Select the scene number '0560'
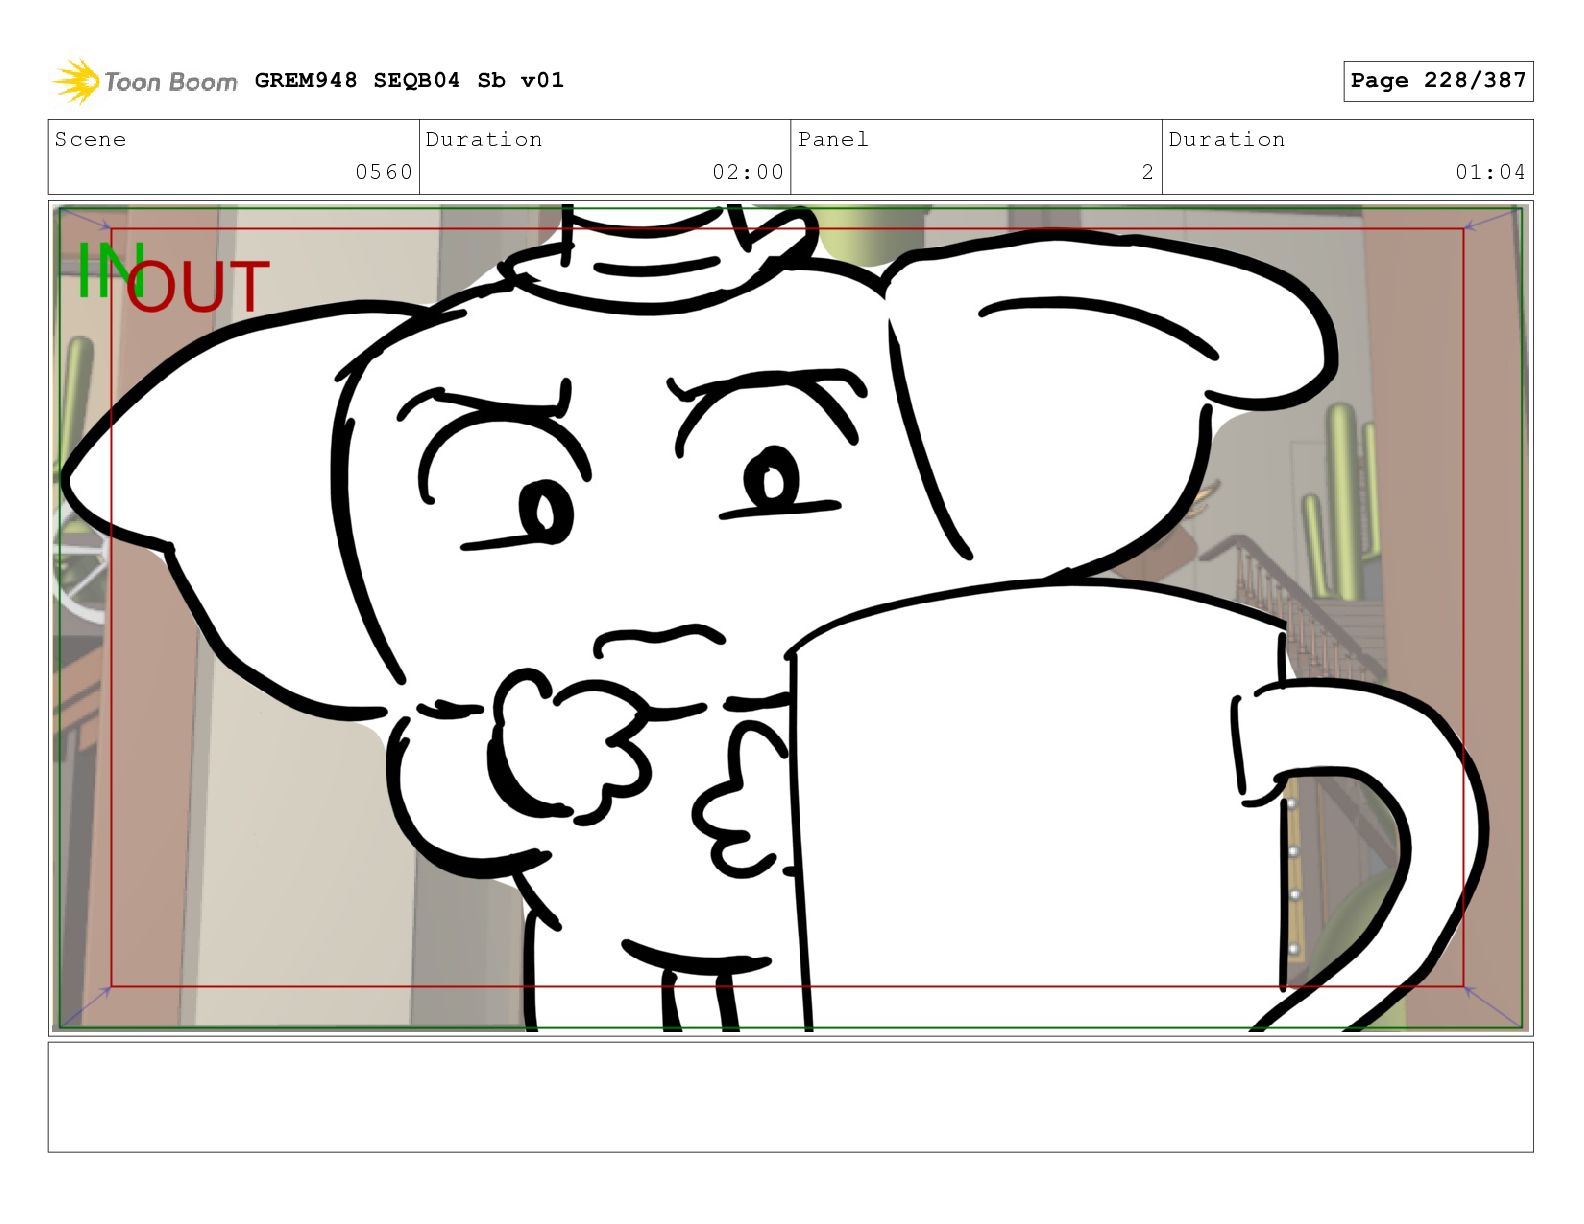This screenshot has height=1224, width=1584. click(384, 172)
